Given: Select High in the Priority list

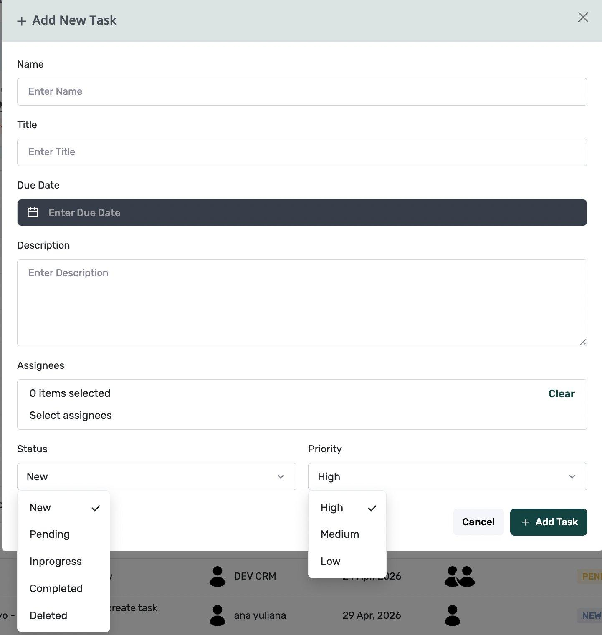Looking at the screenshot, I should tap(347, 508).
